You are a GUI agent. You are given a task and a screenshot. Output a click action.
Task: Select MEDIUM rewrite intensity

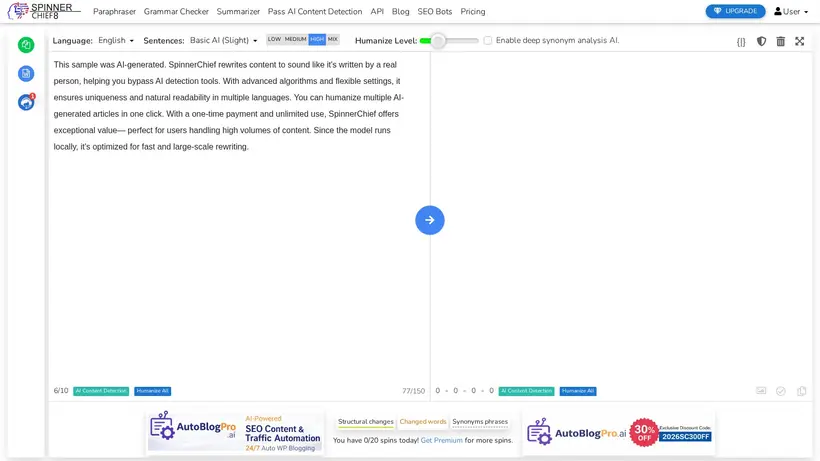pyautogui.click(x=295, y=39)
